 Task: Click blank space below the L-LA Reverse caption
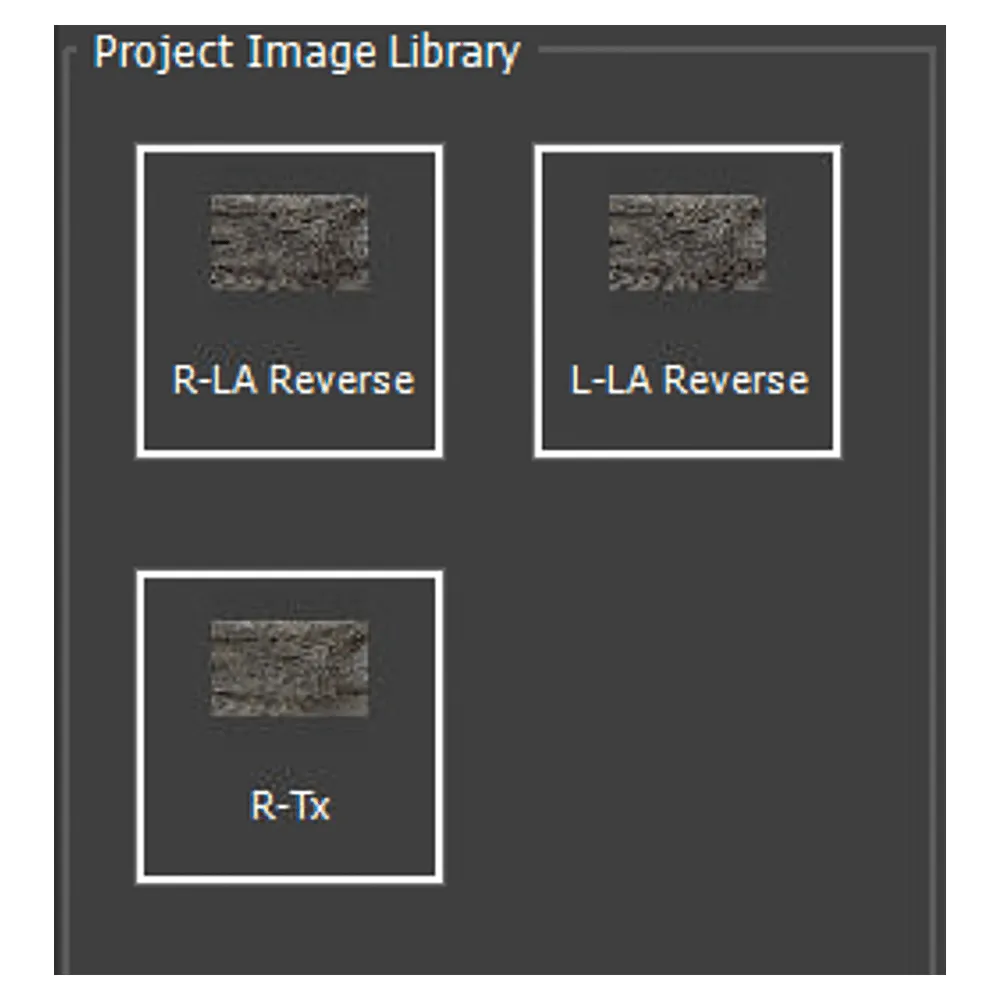pos(687,425)
